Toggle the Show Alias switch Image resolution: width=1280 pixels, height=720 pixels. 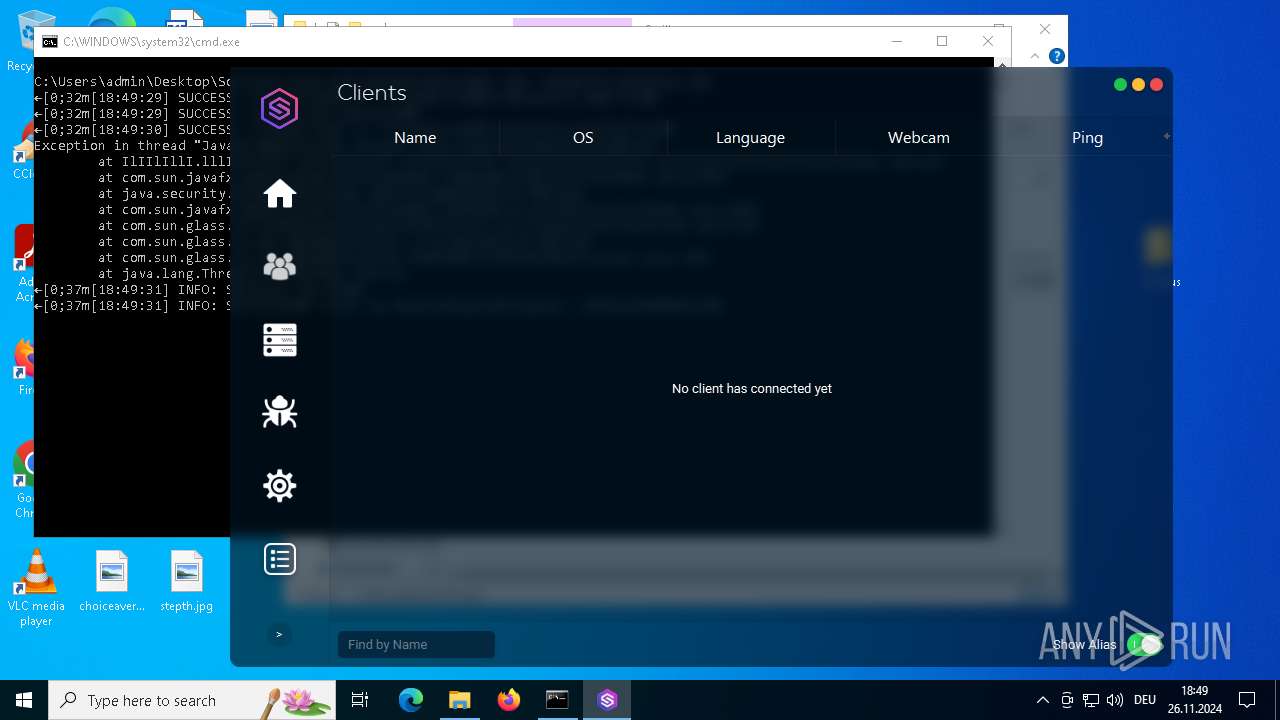(x=1144, y=645)
